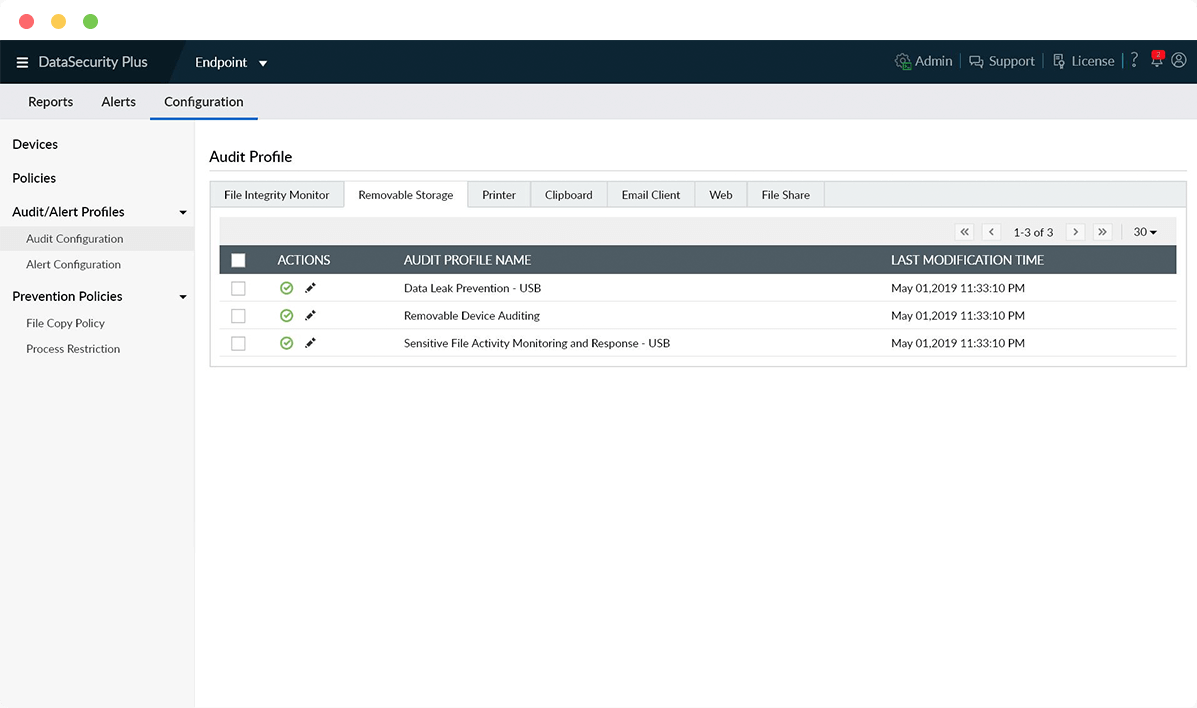Image resolution: width=1197 pixels, height=708 pixels.
Task: Click the DataSecurity Plus logo text
Action: (x=93, y=62)
